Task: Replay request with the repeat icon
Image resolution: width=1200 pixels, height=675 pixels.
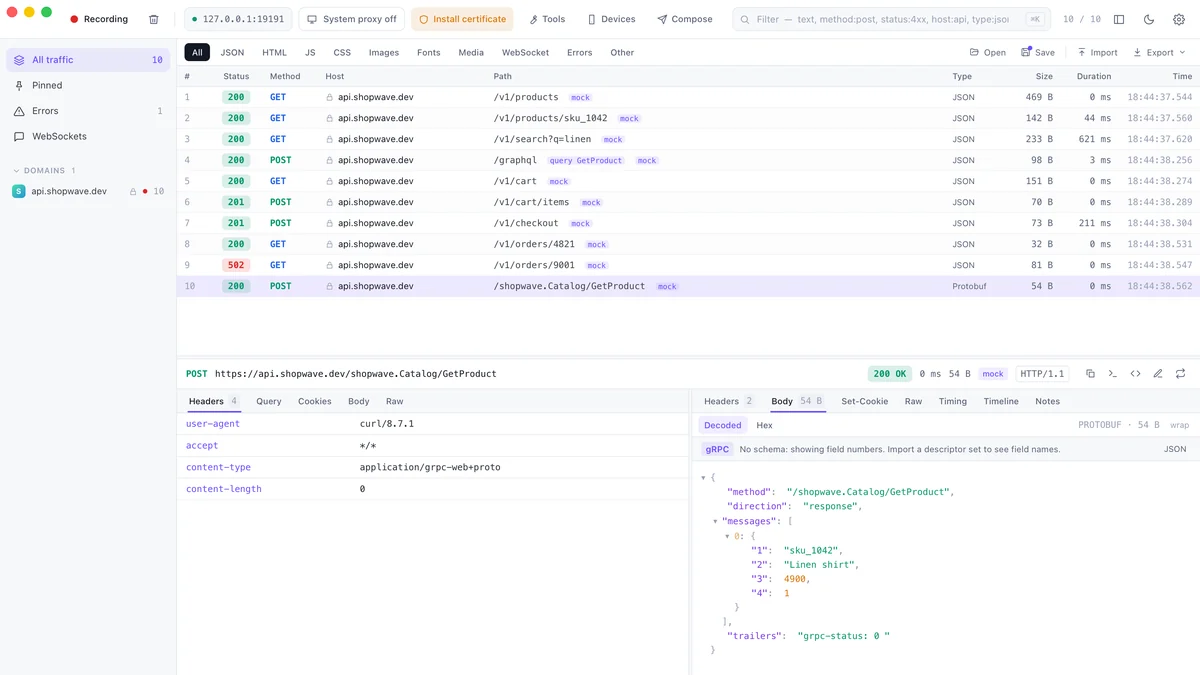Action: tap(1181, 374)
